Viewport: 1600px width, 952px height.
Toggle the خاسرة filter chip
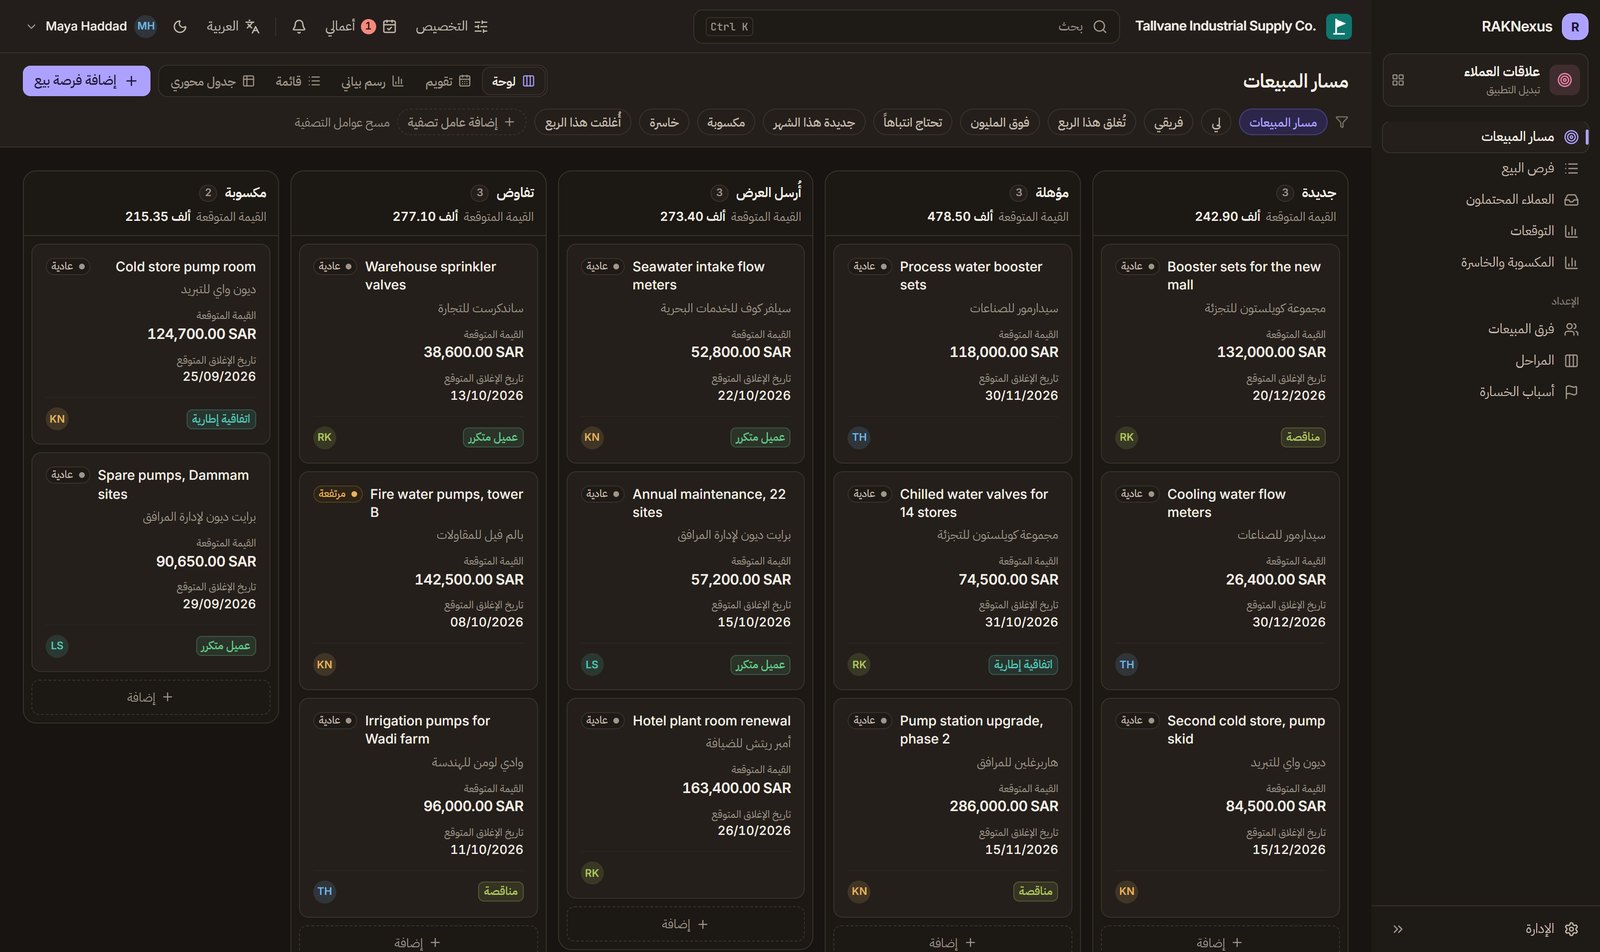[664, 122]
